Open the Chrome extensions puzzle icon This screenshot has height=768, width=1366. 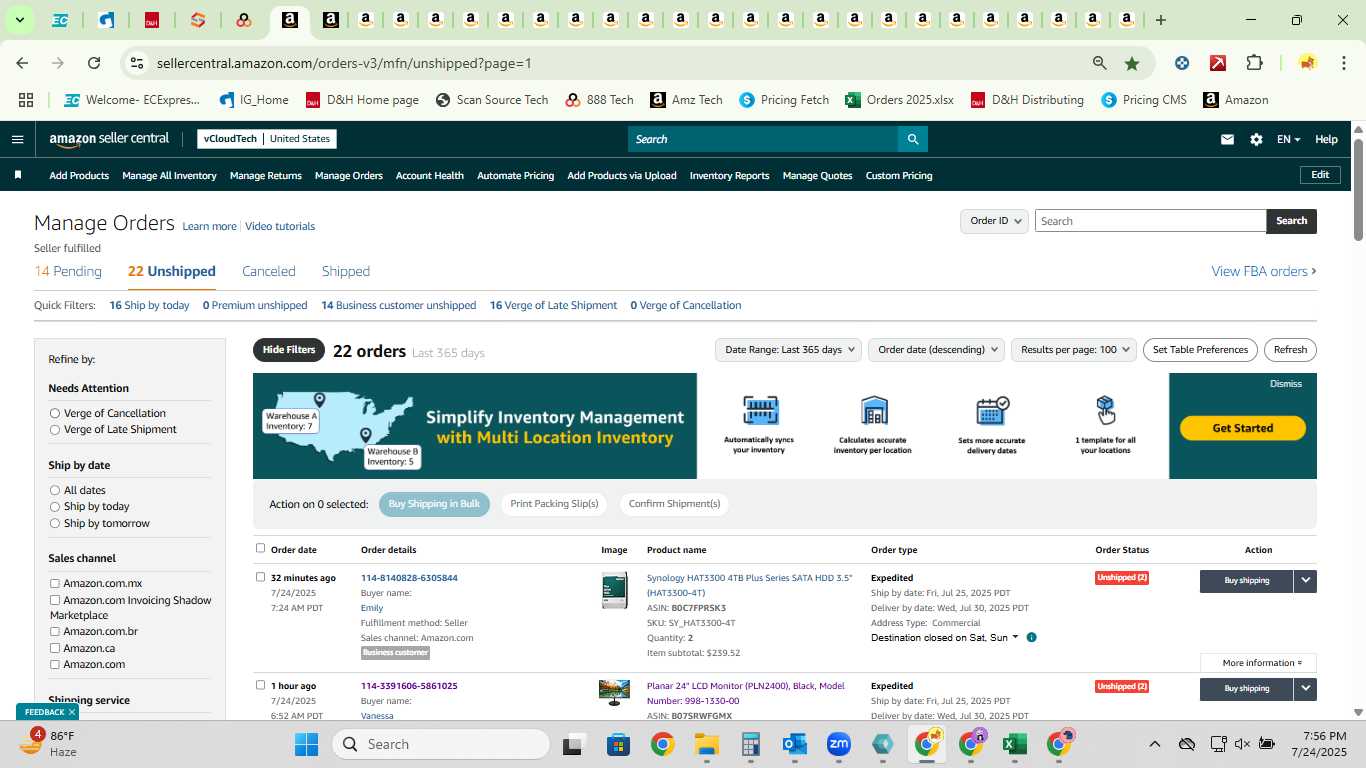[1254, 63]
